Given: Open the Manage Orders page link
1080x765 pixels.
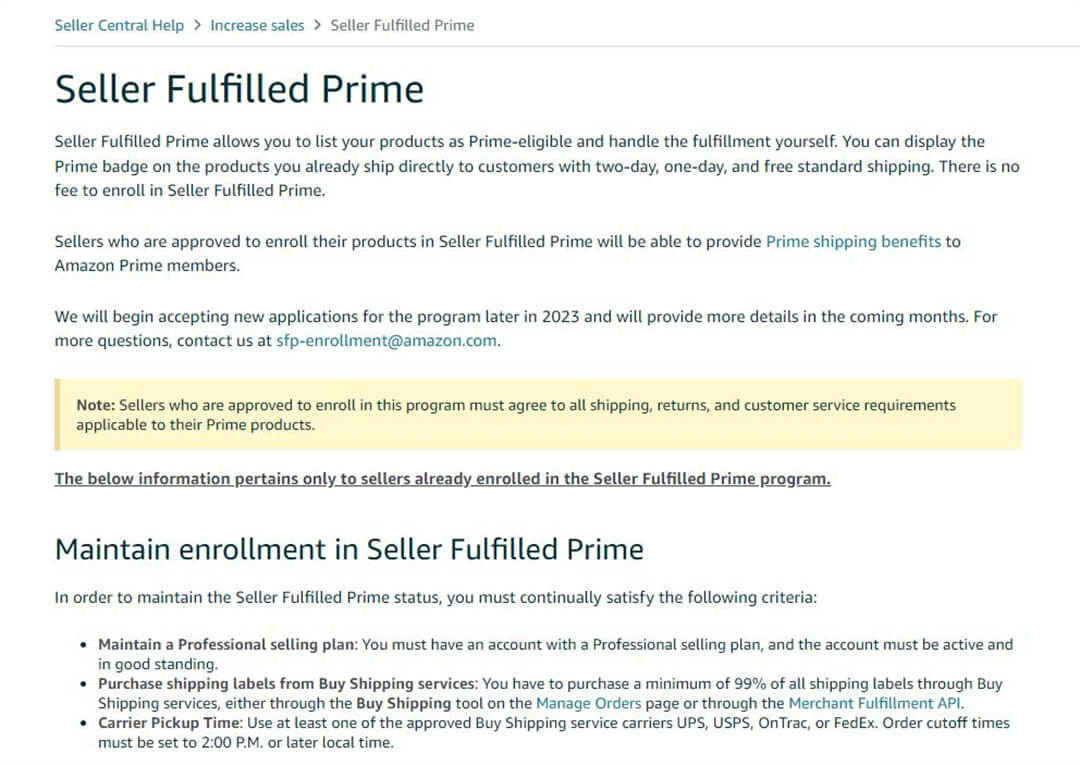Looking at the screenshot, I should 588,703.
